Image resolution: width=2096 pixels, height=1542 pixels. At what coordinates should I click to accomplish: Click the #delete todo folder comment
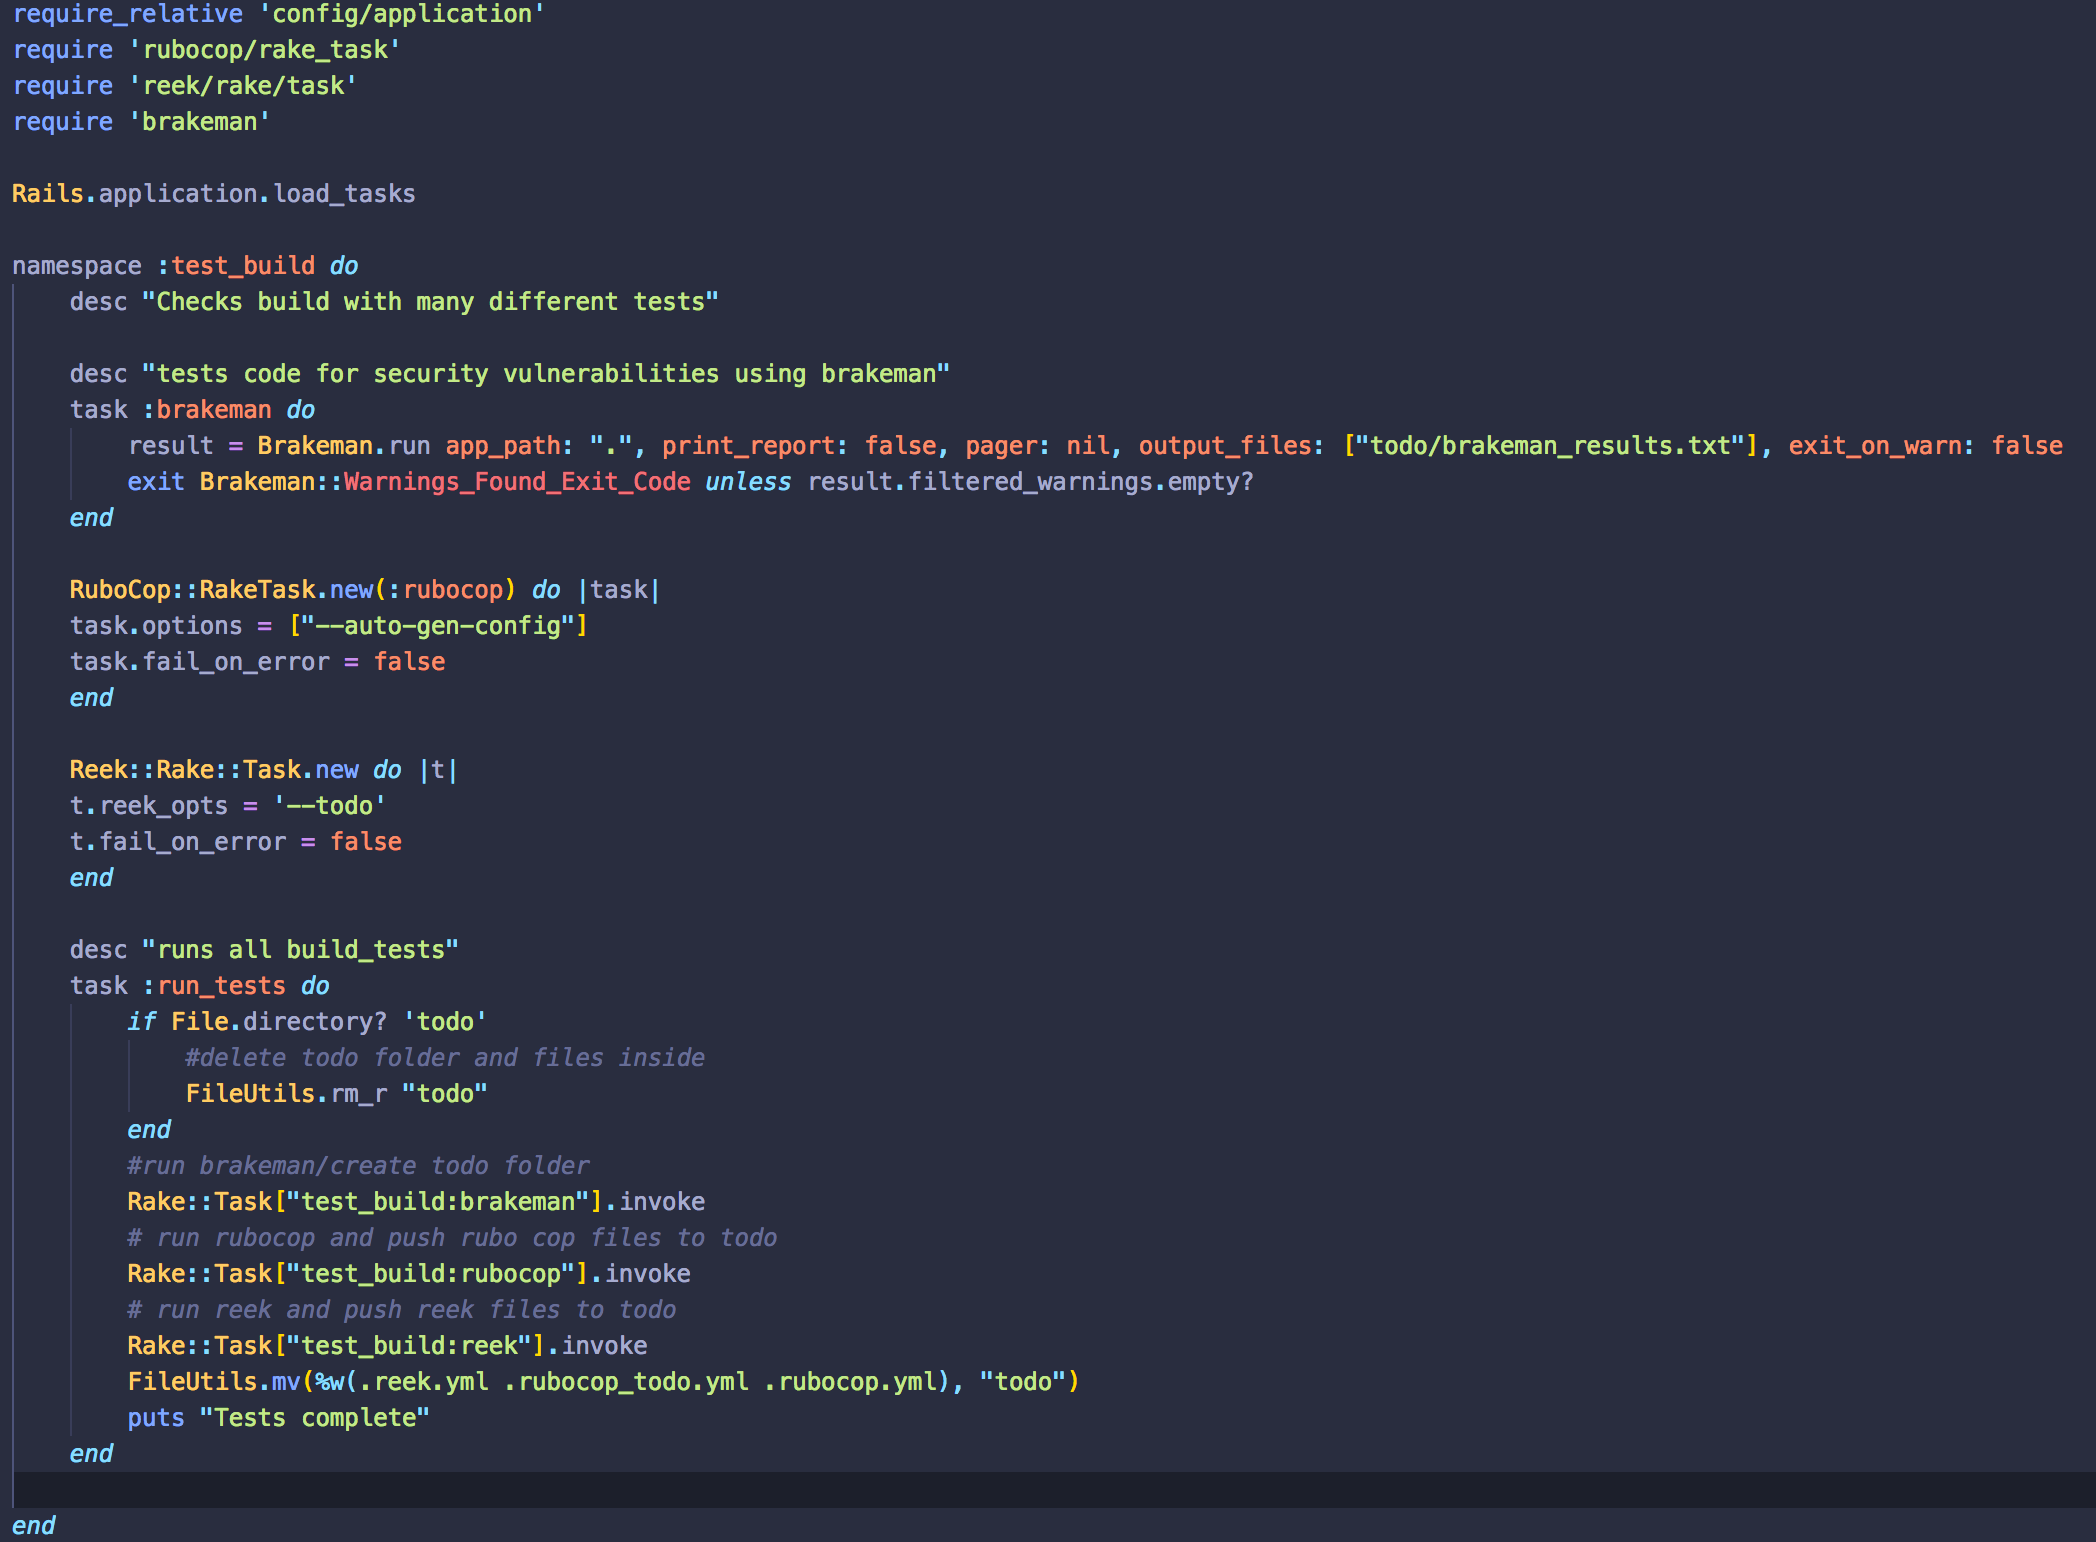[x=445, y=1058]
